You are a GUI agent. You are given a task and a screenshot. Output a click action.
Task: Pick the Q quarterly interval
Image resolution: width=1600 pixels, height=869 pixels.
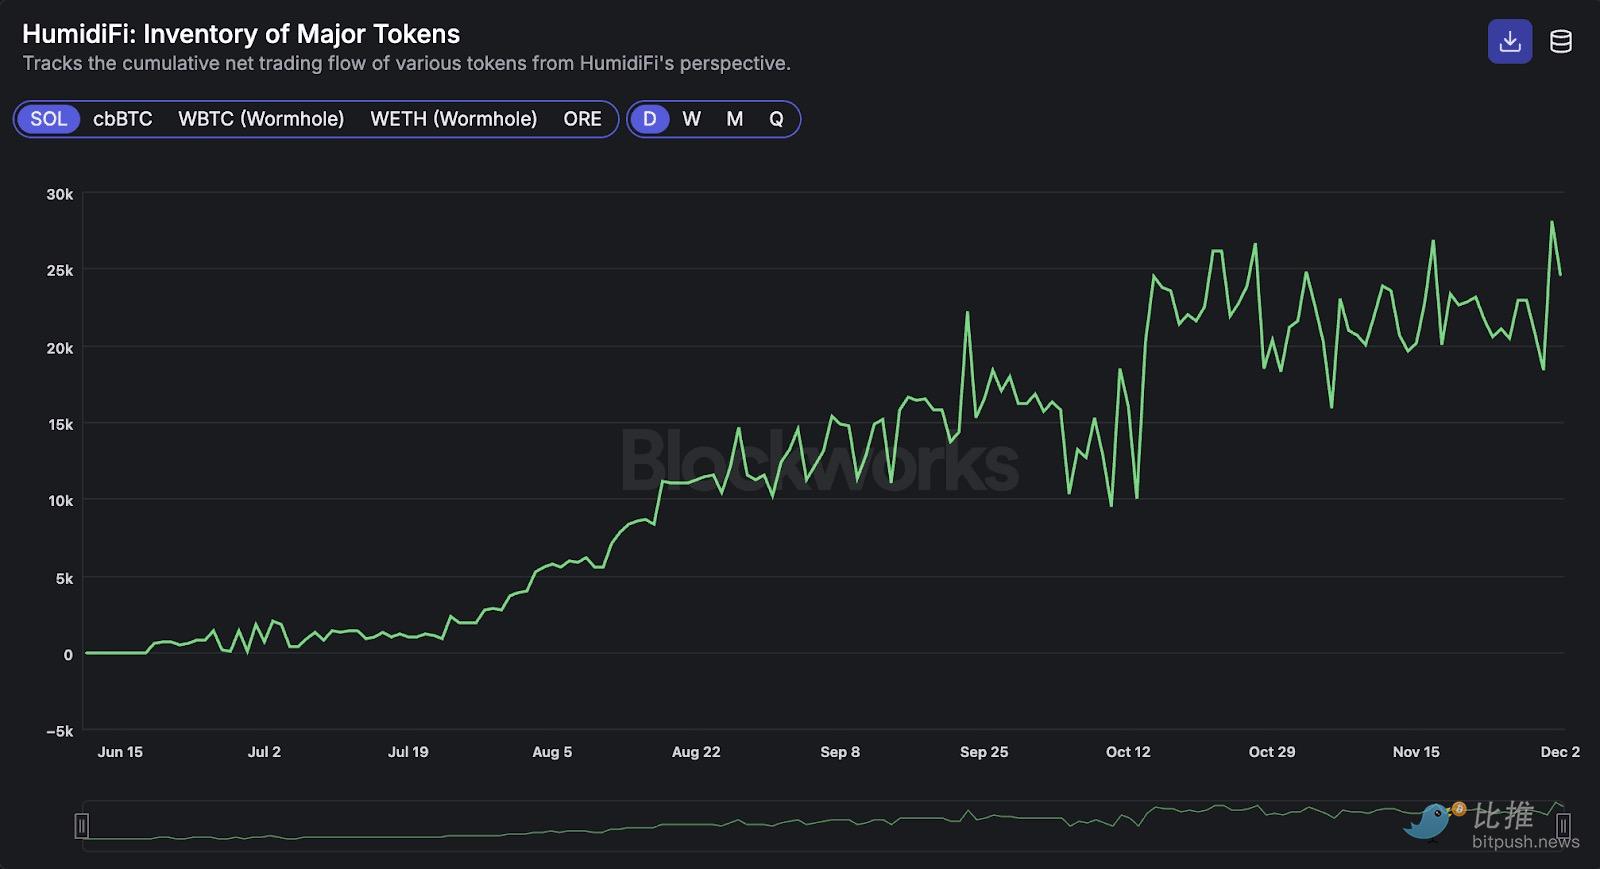776,119
